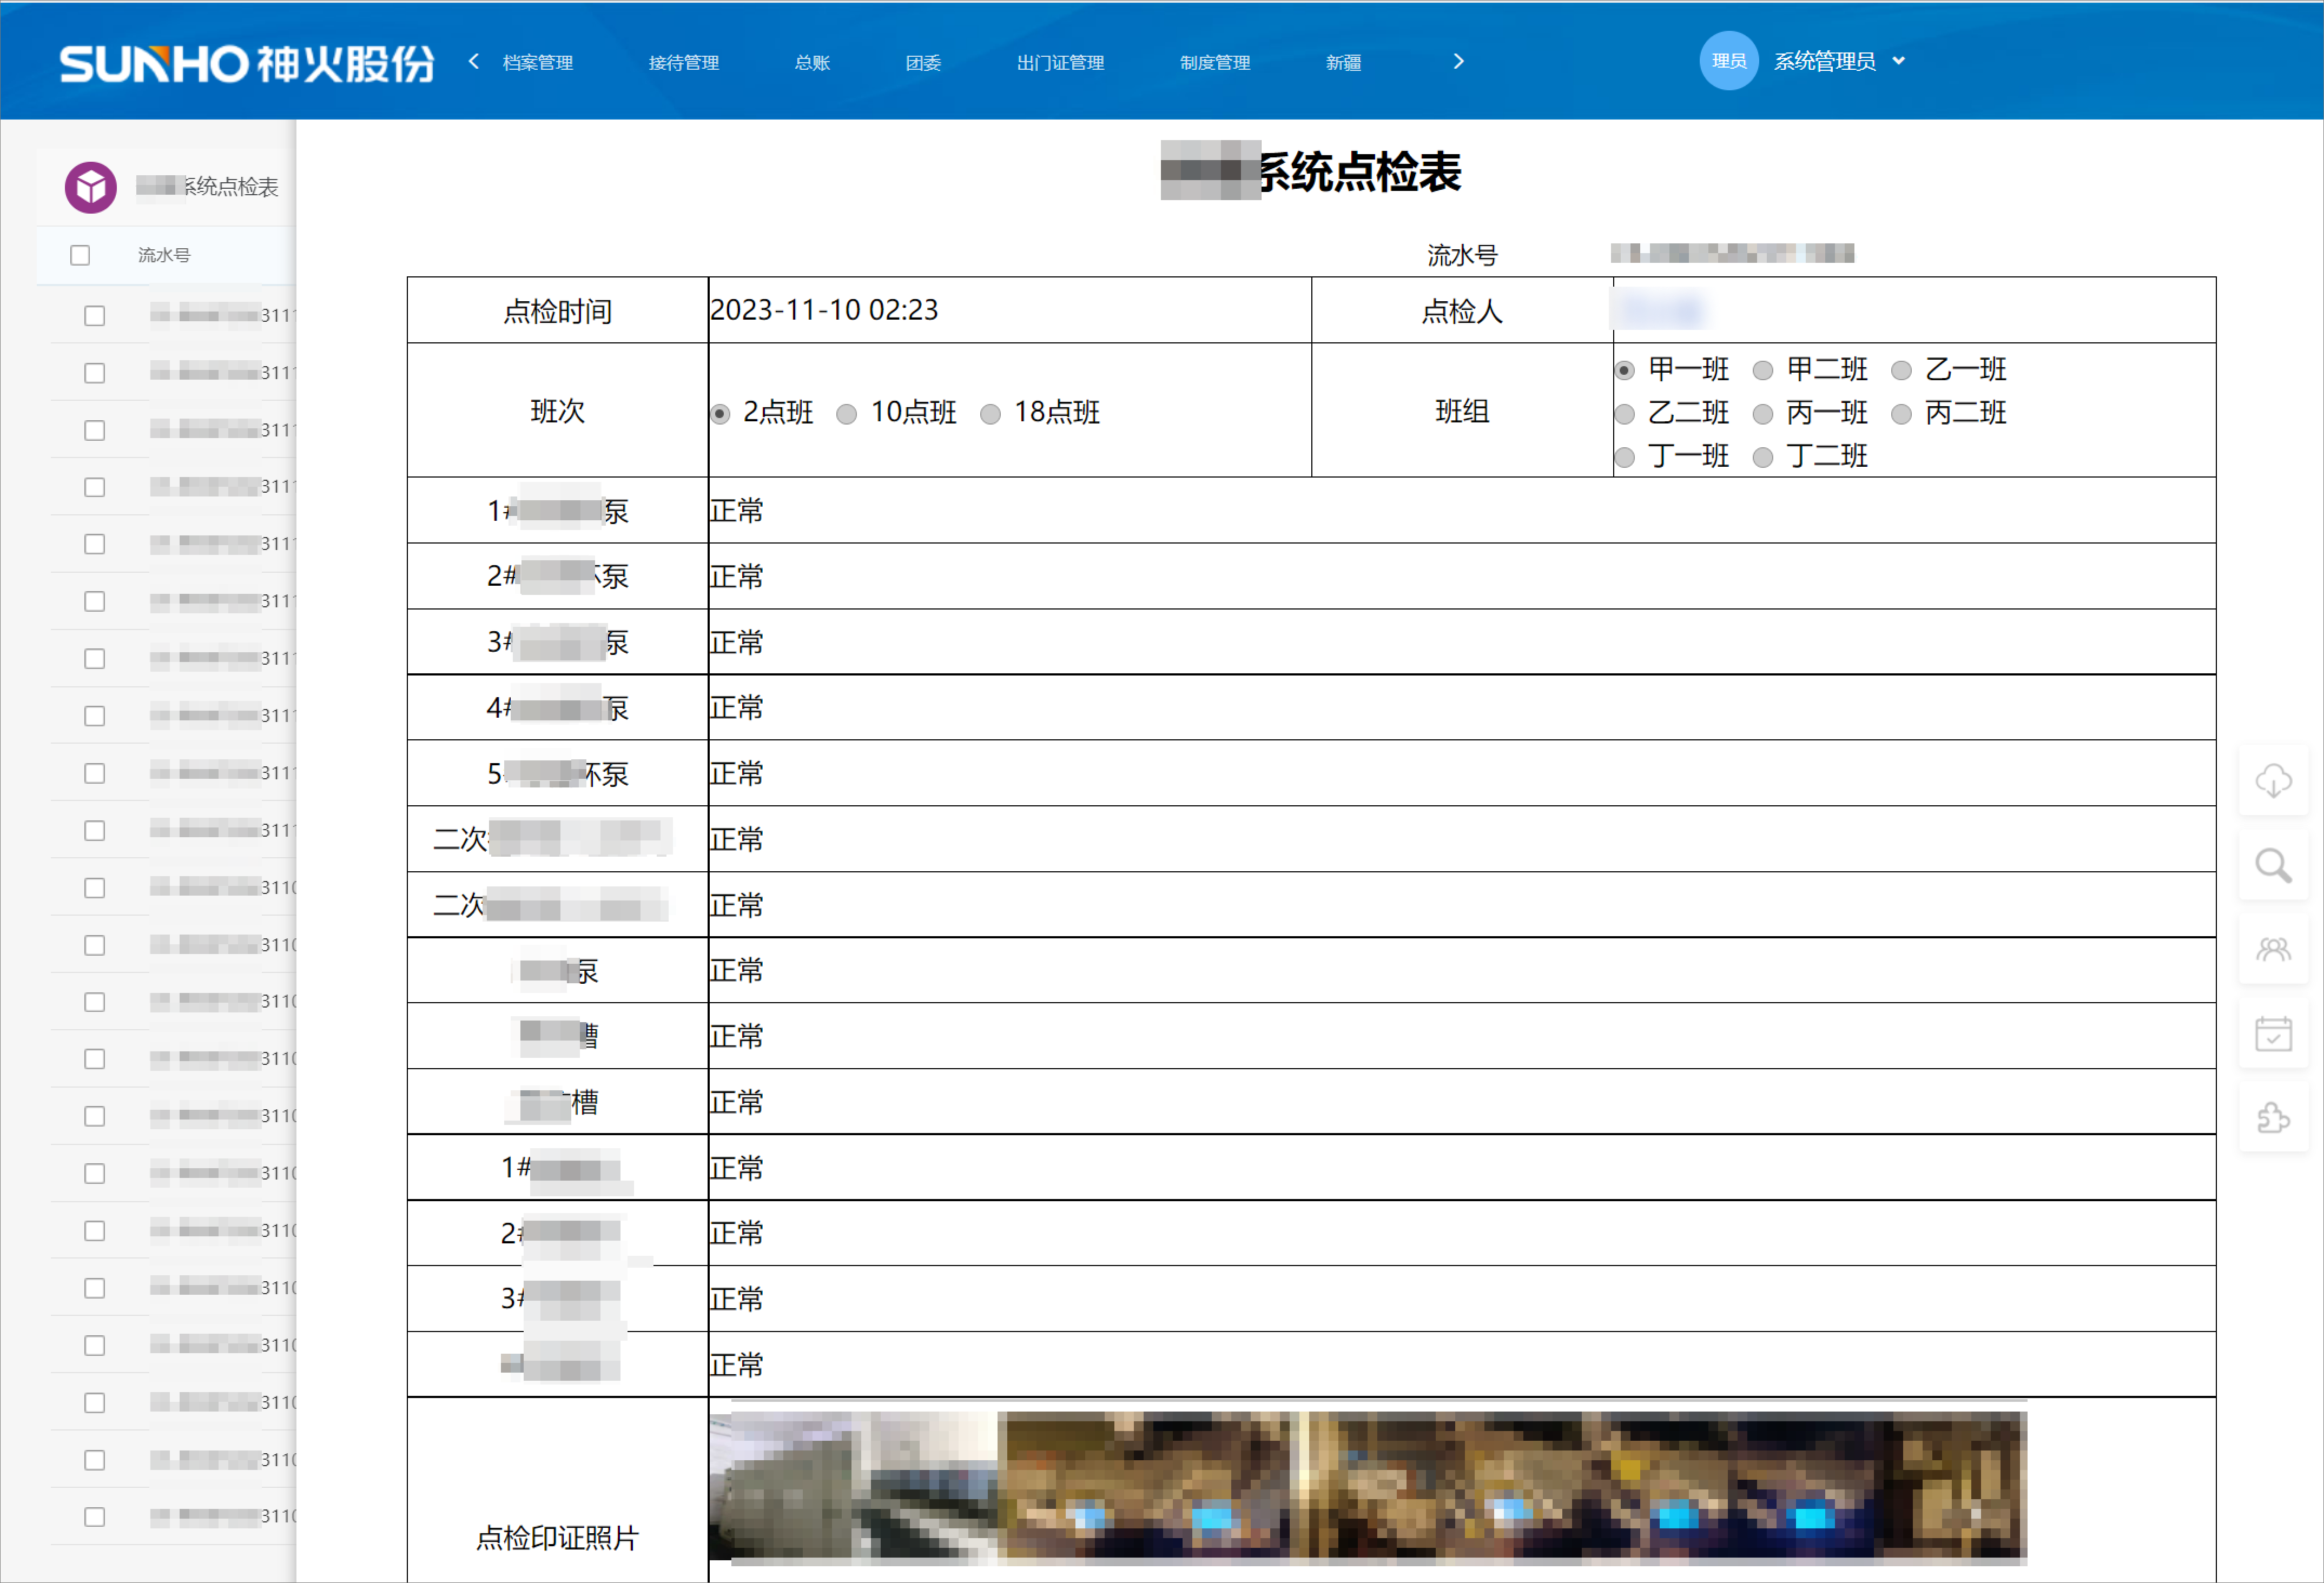2324x1583 pixels.
Task: Open the 制度管理 menu
Action: tap(1215, 62)
